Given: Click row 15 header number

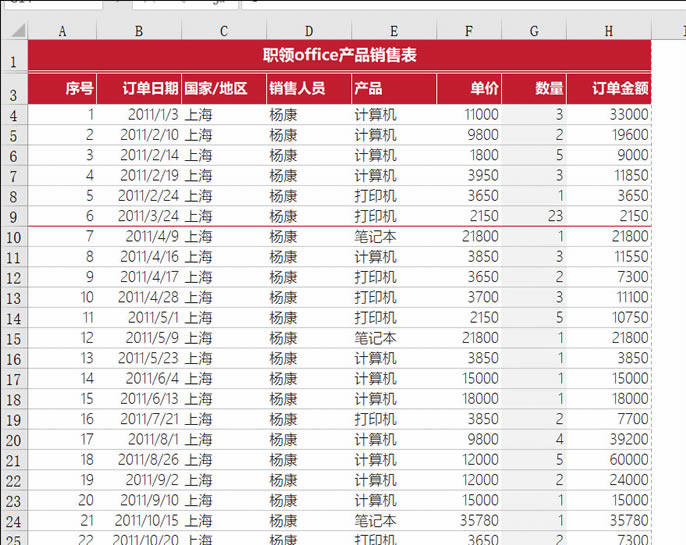Looking at the screenshot, I should click(13, 339).
